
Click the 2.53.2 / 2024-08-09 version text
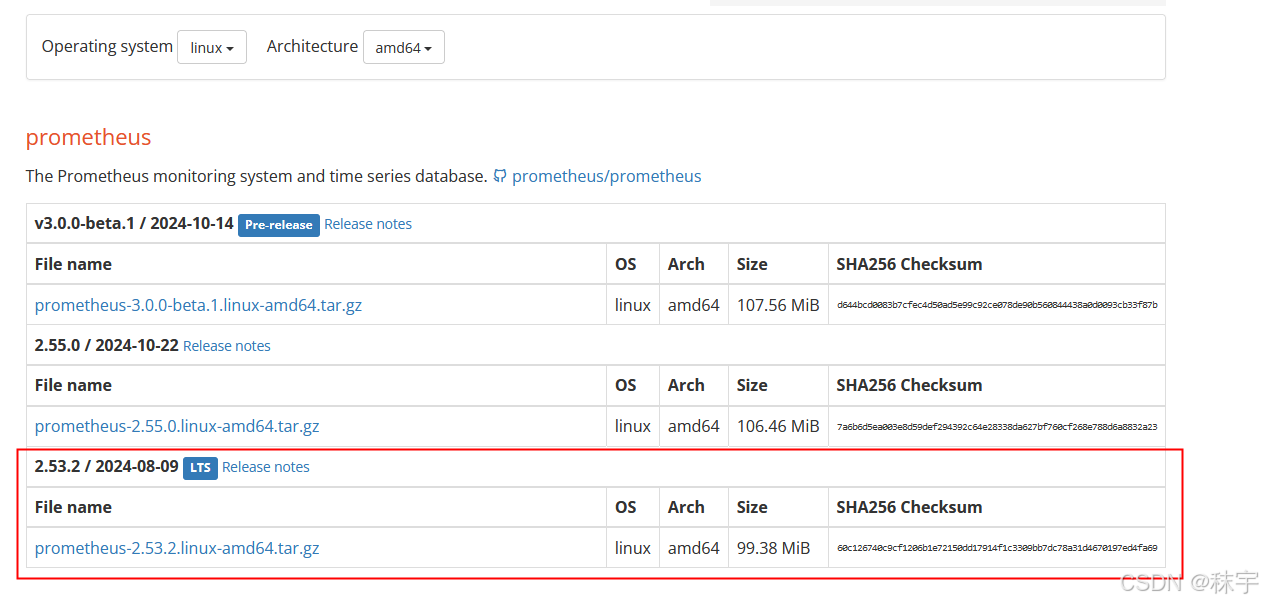coord(107,467)
